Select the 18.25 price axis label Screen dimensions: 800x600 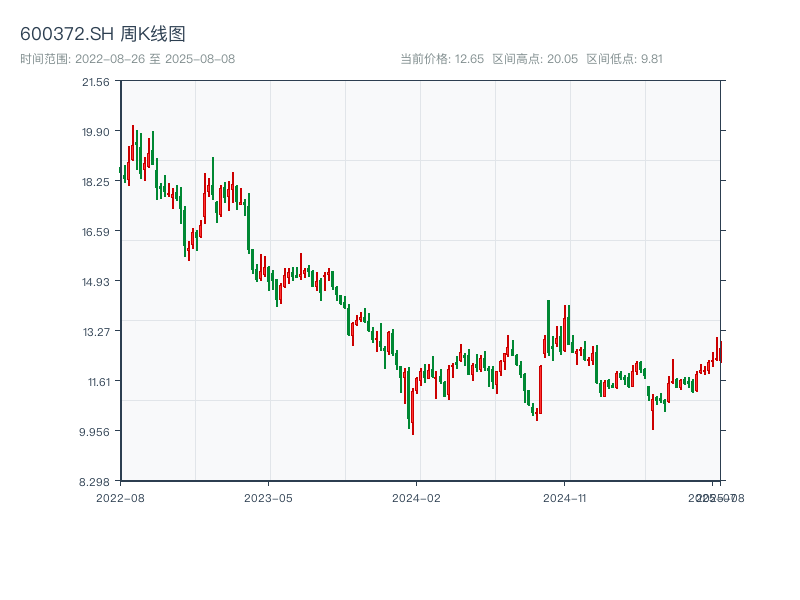96,182
